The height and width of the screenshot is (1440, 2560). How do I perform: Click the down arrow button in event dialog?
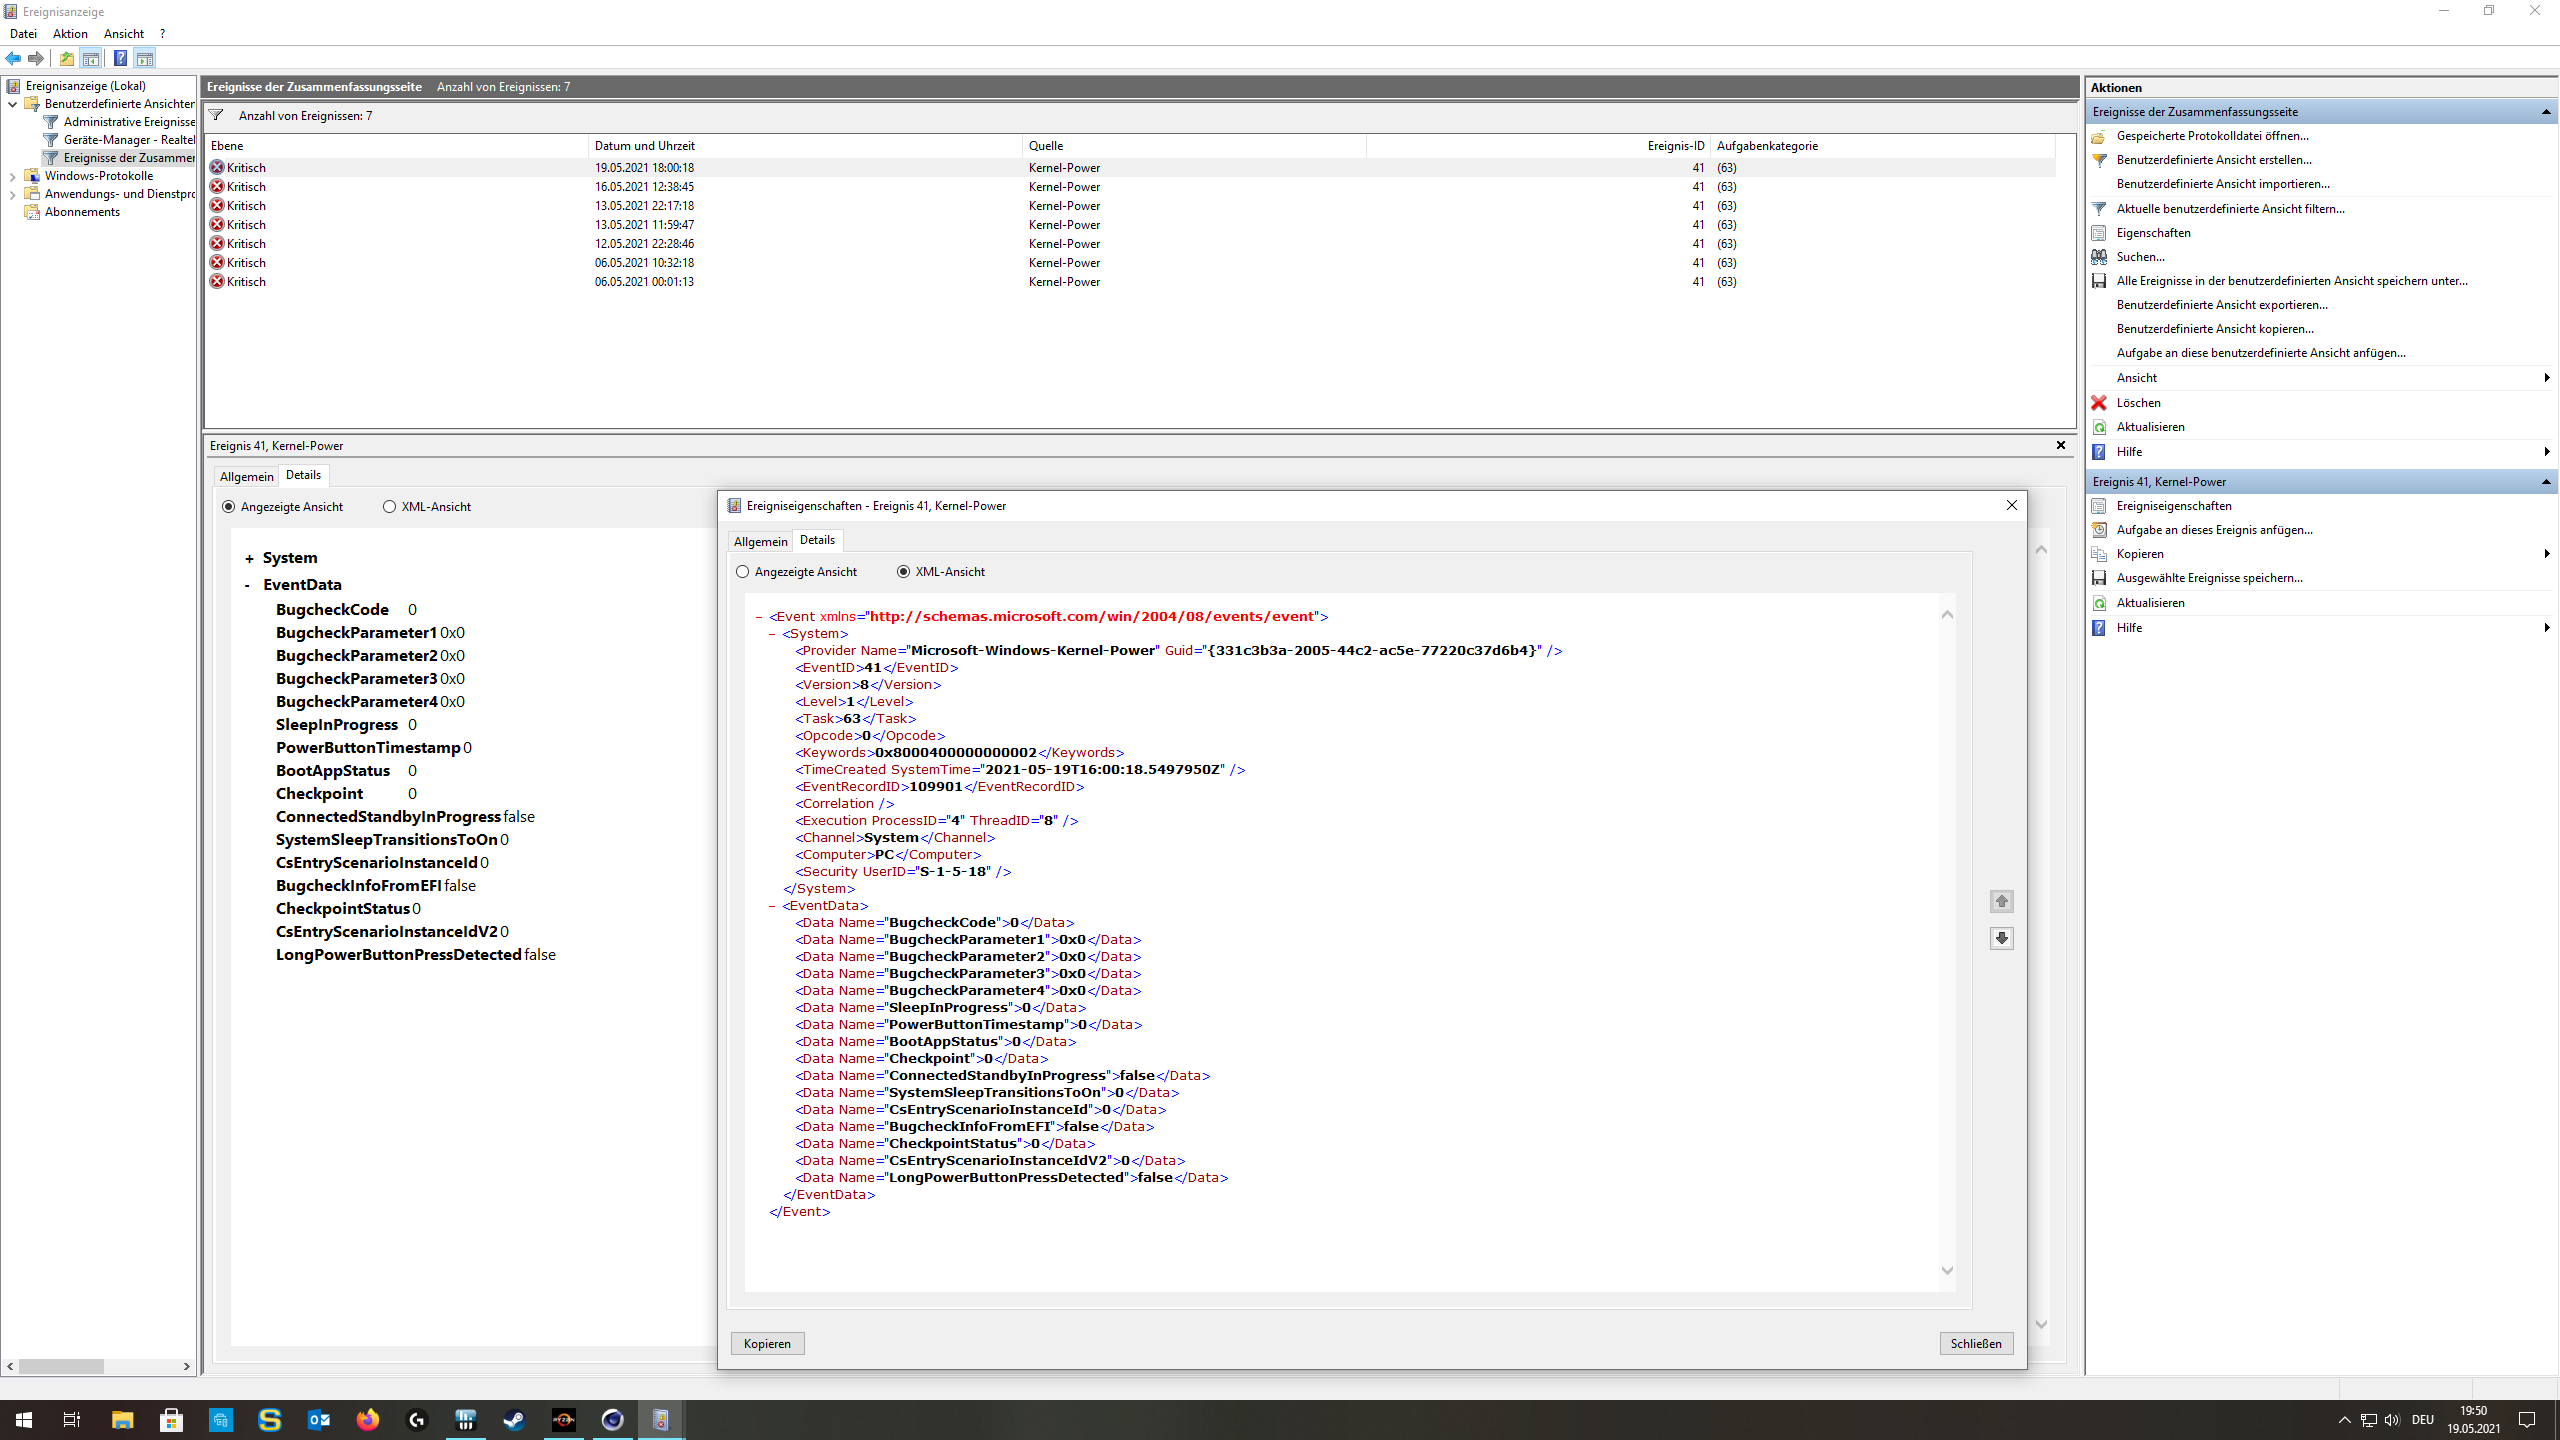pyautogui.click(x=2001, y=938)
